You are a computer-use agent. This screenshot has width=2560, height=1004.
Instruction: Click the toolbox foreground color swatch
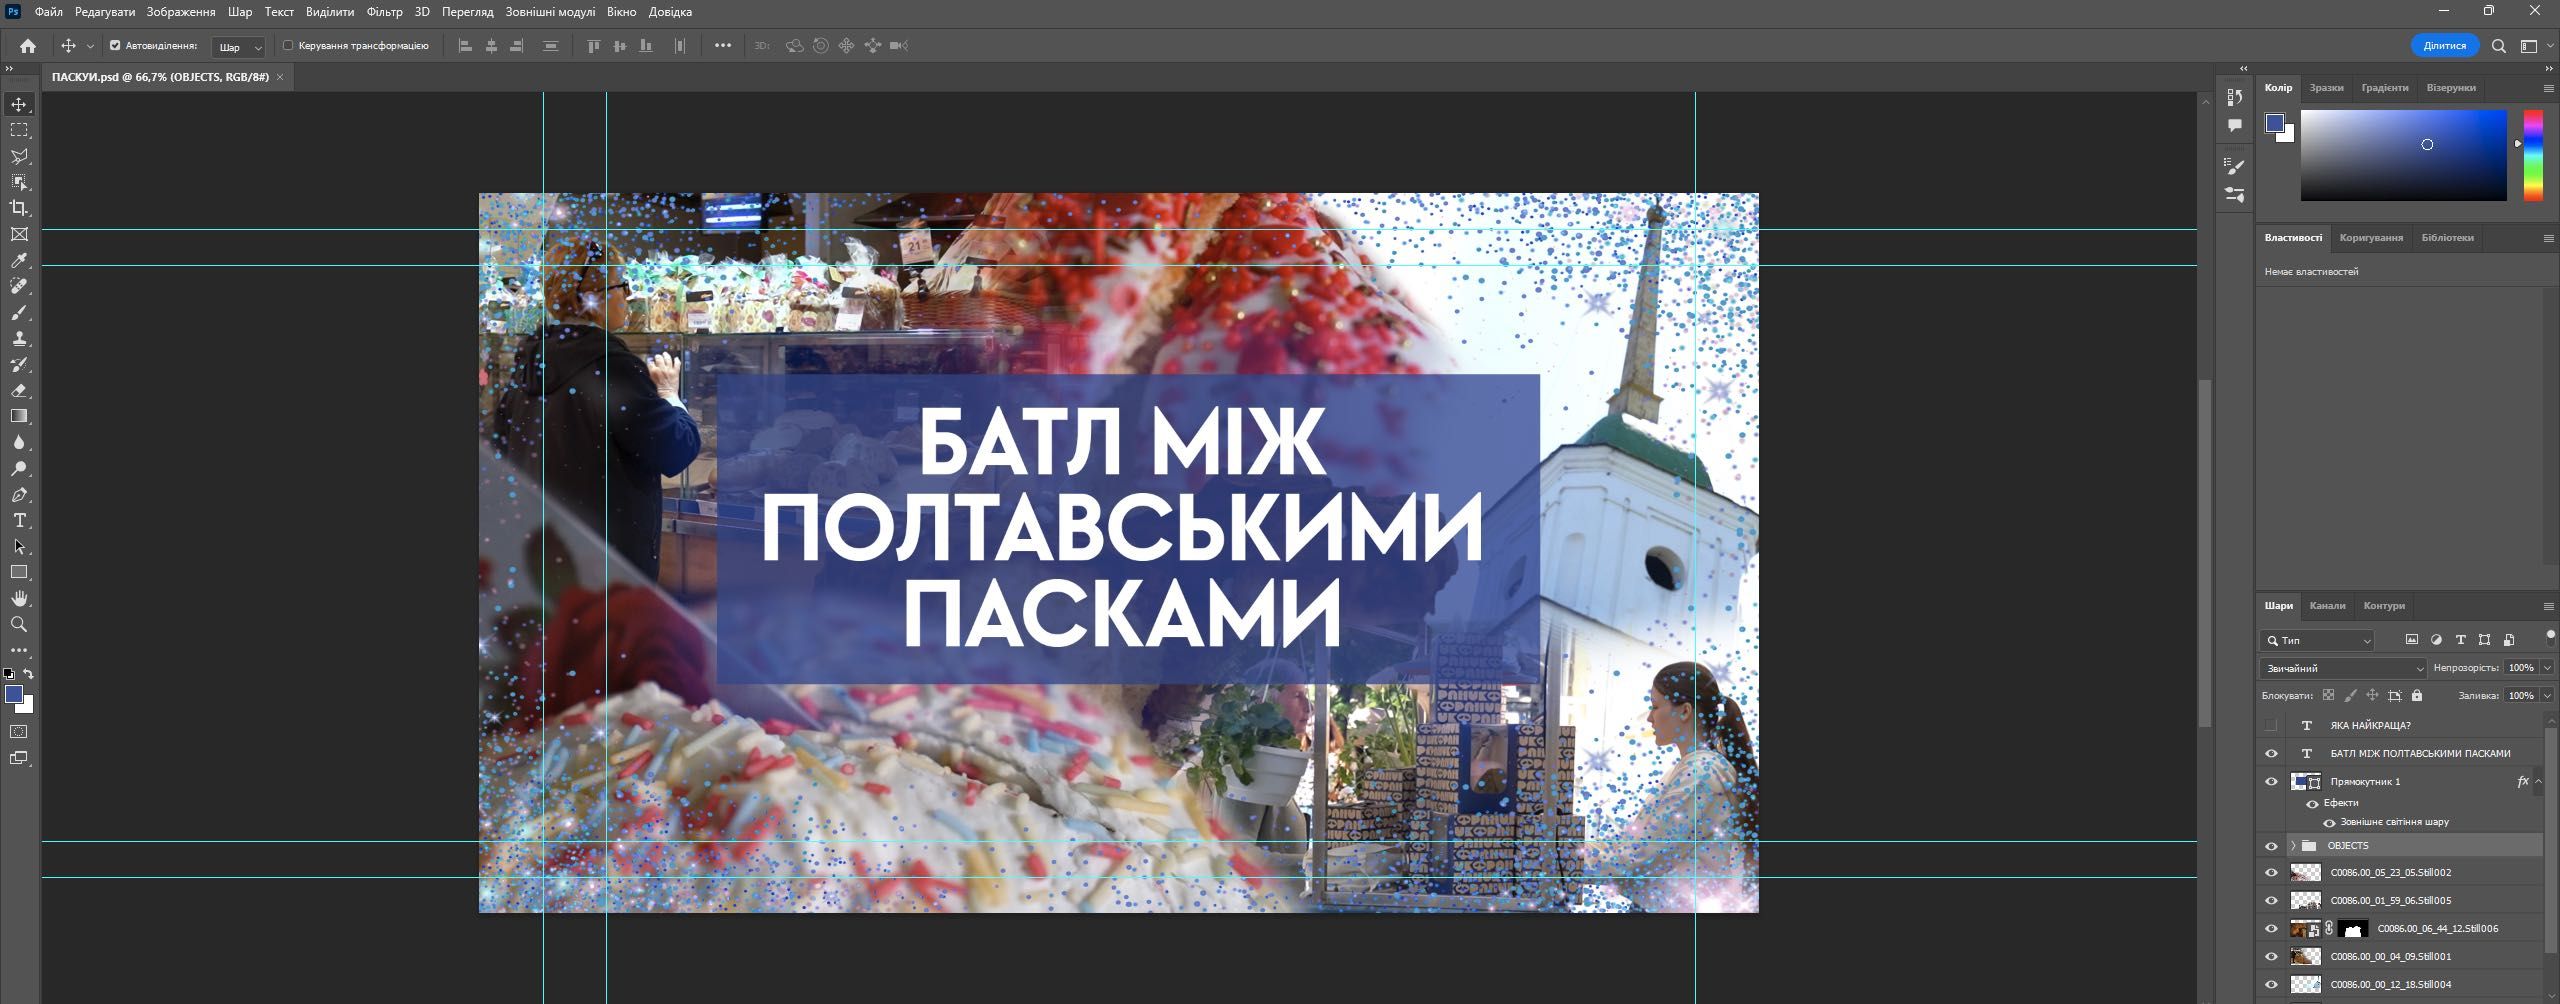(x=13, y=694)
